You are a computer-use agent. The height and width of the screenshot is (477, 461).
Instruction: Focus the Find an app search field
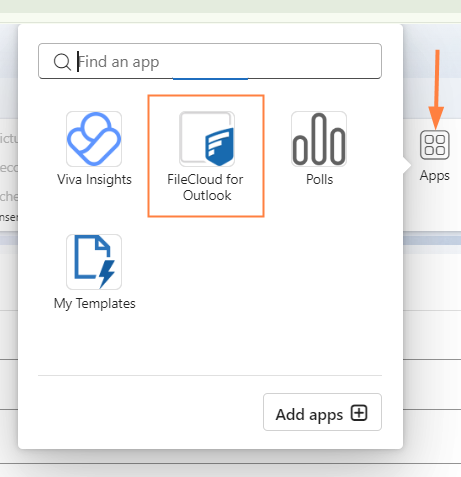pyautogui.click(x=210, y=61)
